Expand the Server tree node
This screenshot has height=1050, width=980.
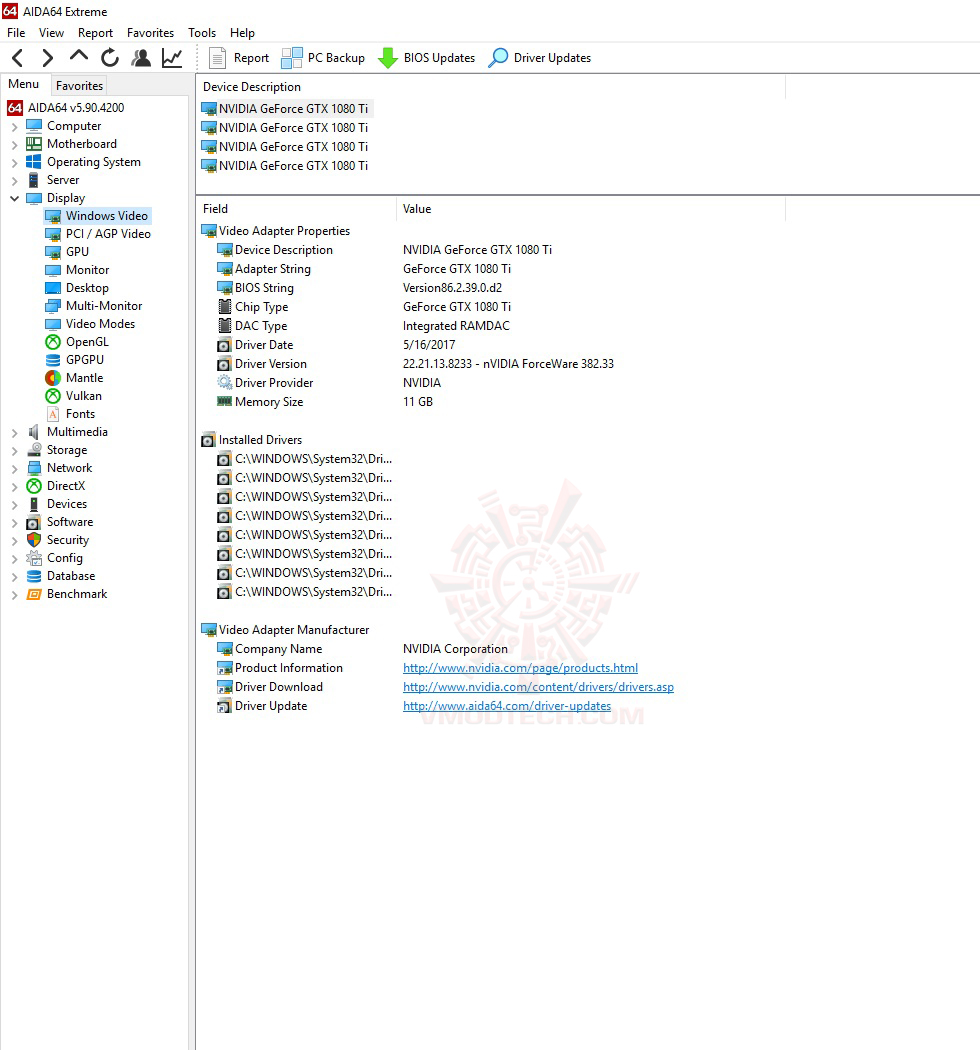[x=14, y=181]
